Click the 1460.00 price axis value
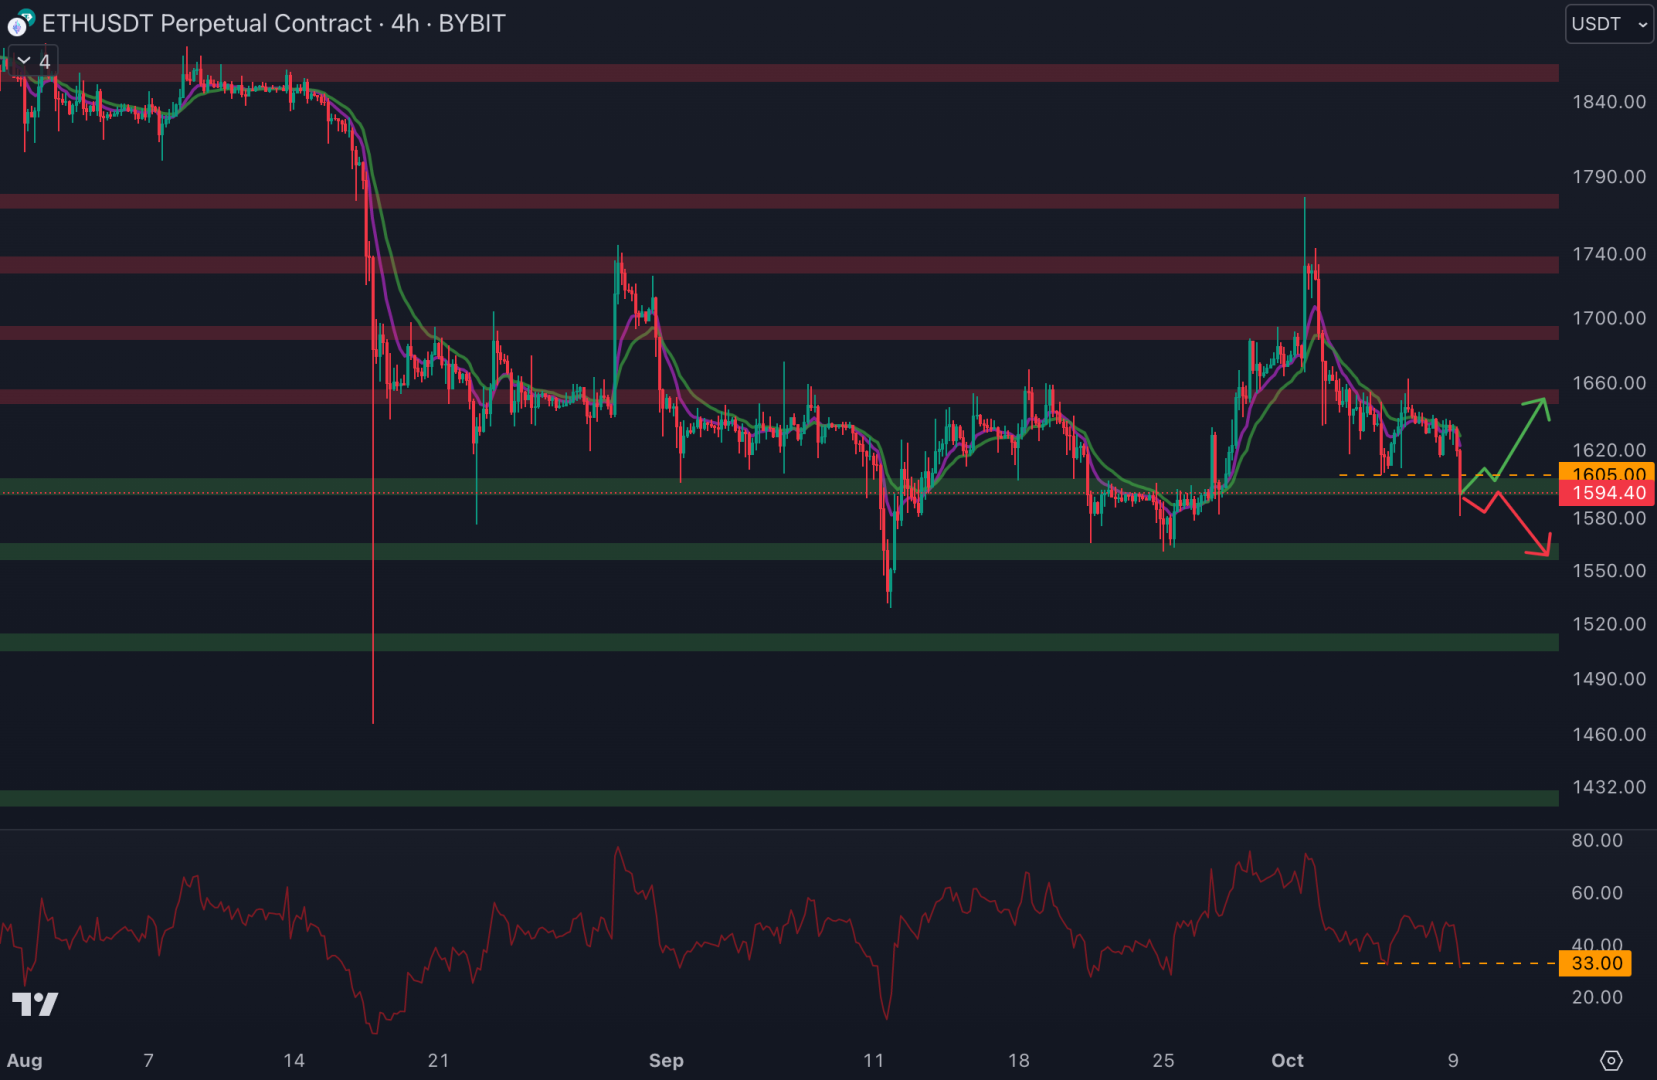This screenshot has height=1080, width=1657. (x=1609, y=734)
